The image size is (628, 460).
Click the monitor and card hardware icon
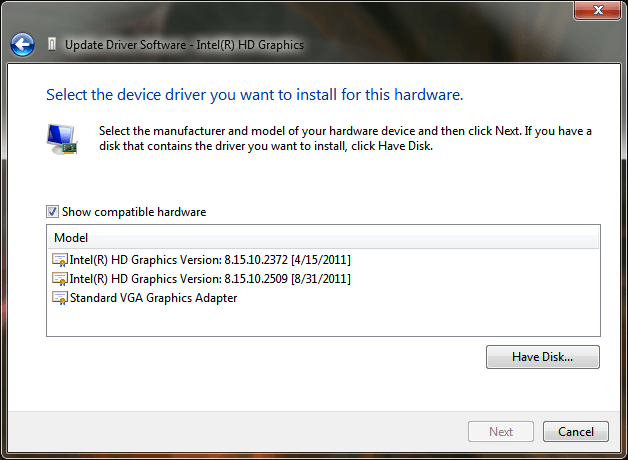click(62, 139)
